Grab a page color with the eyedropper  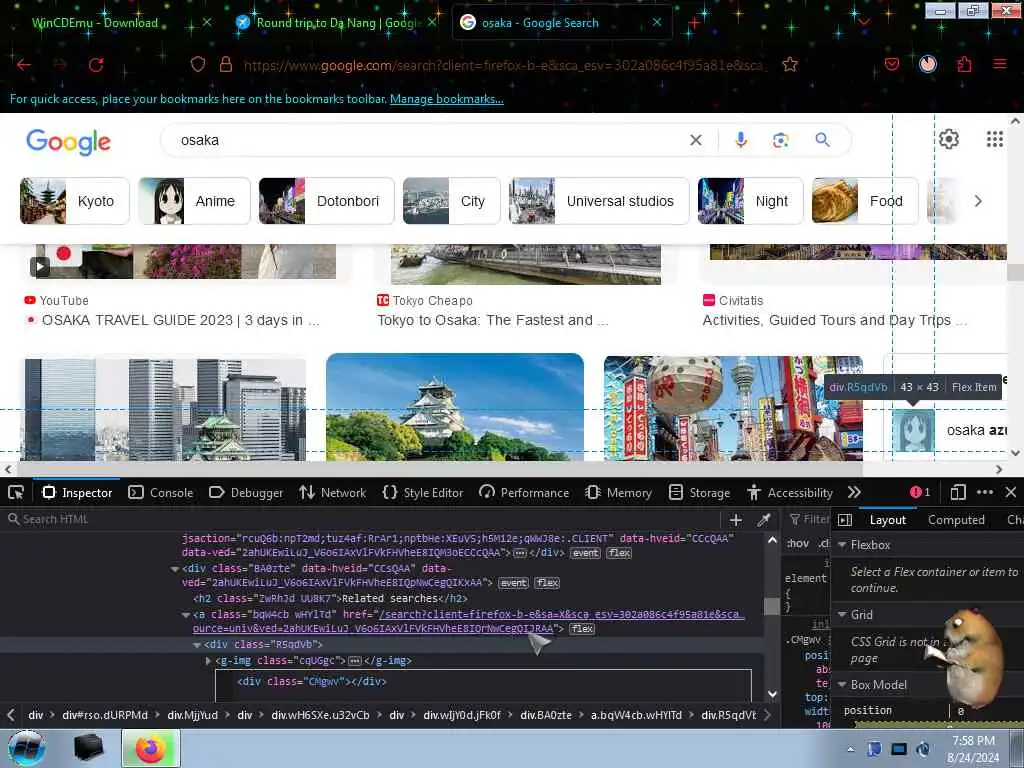tap(763, 519)
